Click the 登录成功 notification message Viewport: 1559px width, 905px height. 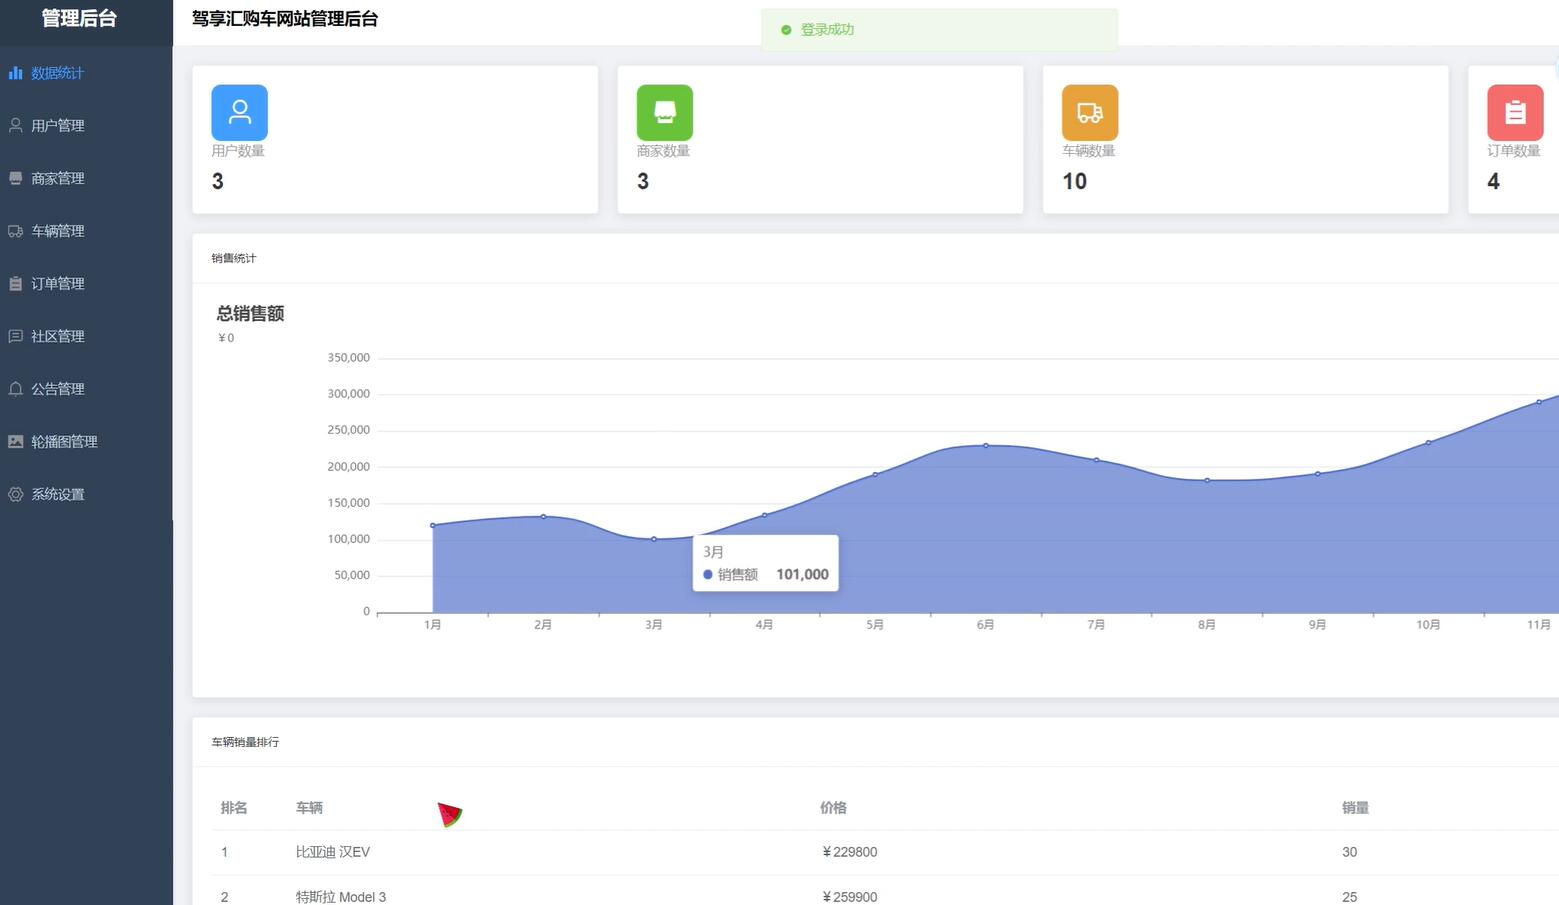coord(827,30)
